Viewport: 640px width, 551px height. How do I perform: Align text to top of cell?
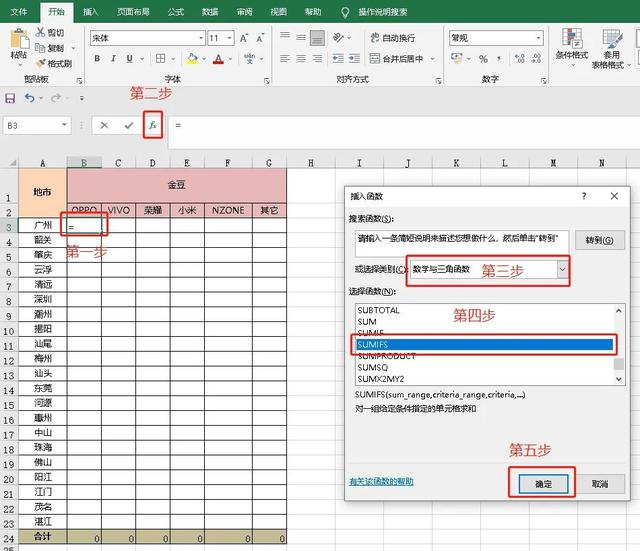pos(285,38)
